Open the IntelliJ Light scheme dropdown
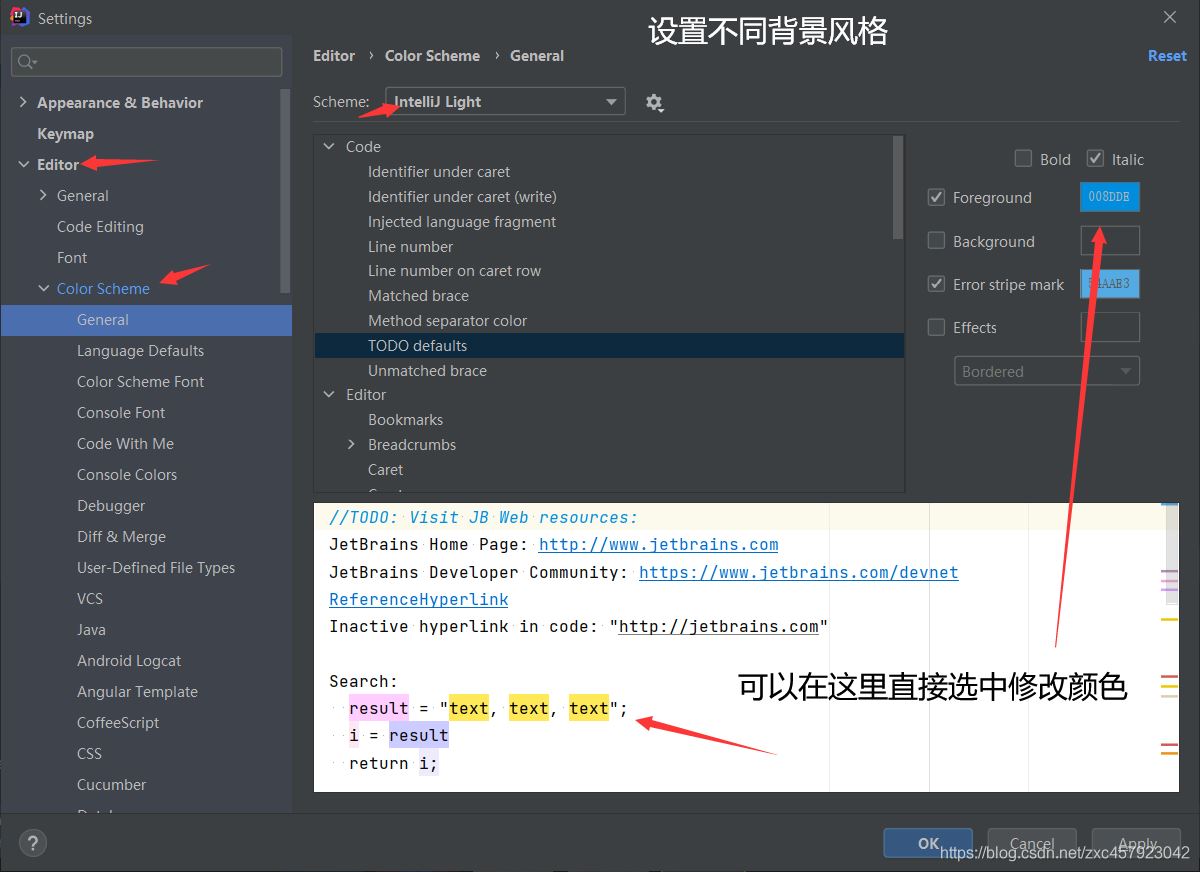The height and width of the screenshot is (872, 1200). 610,101
